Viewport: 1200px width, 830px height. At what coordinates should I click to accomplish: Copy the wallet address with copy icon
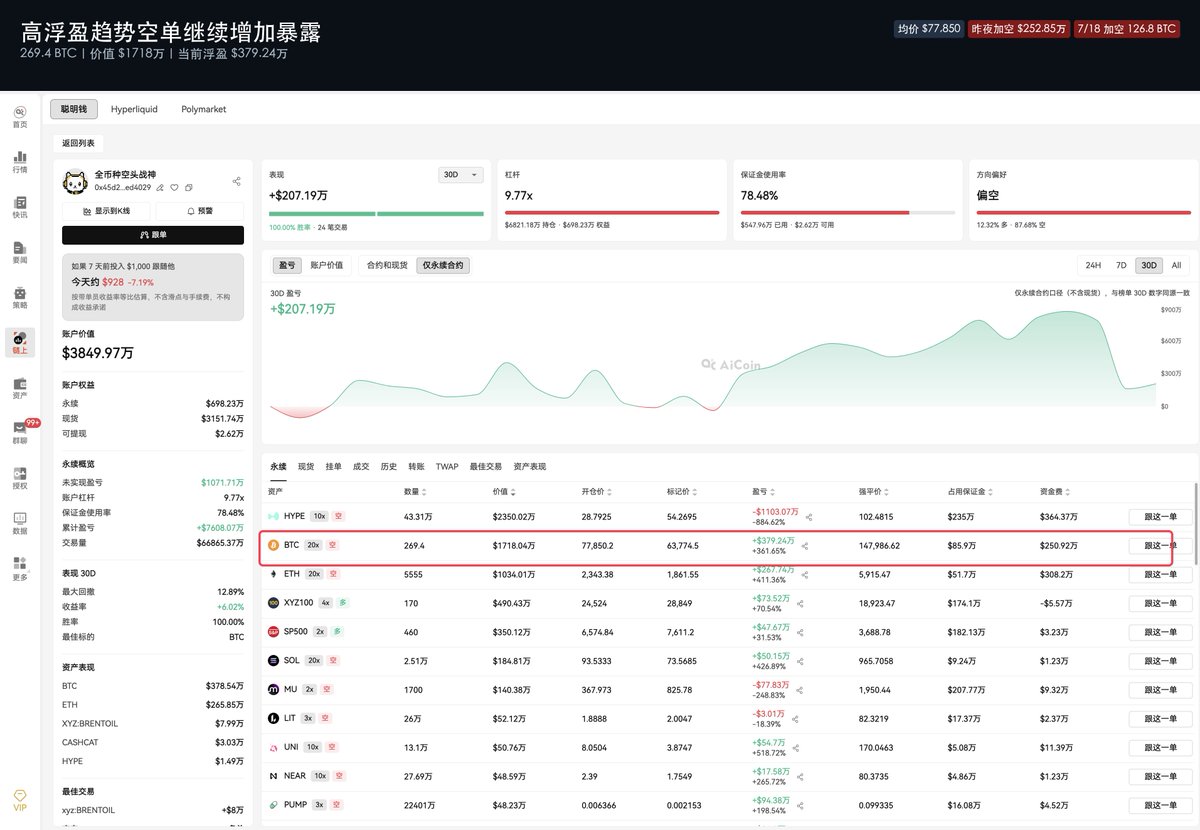pos(188,187)
